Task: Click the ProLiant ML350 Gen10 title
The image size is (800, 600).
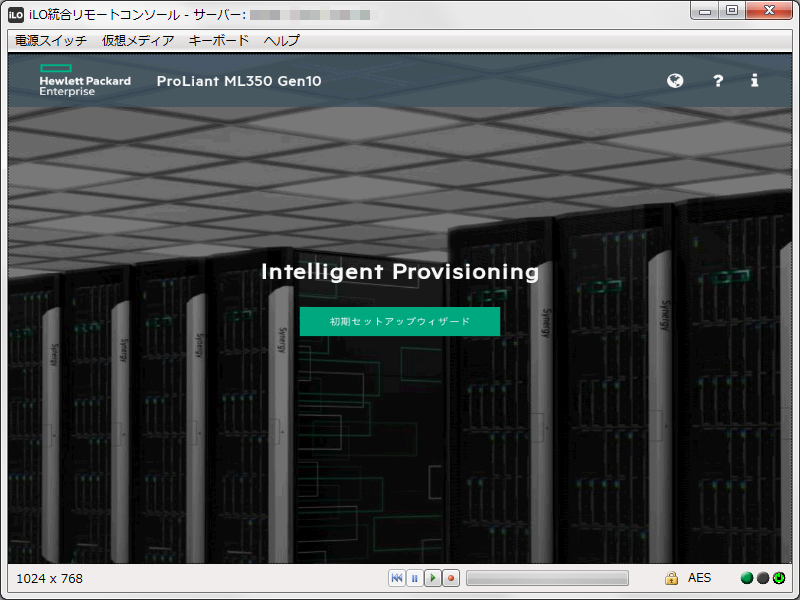Action: (239, 81)
